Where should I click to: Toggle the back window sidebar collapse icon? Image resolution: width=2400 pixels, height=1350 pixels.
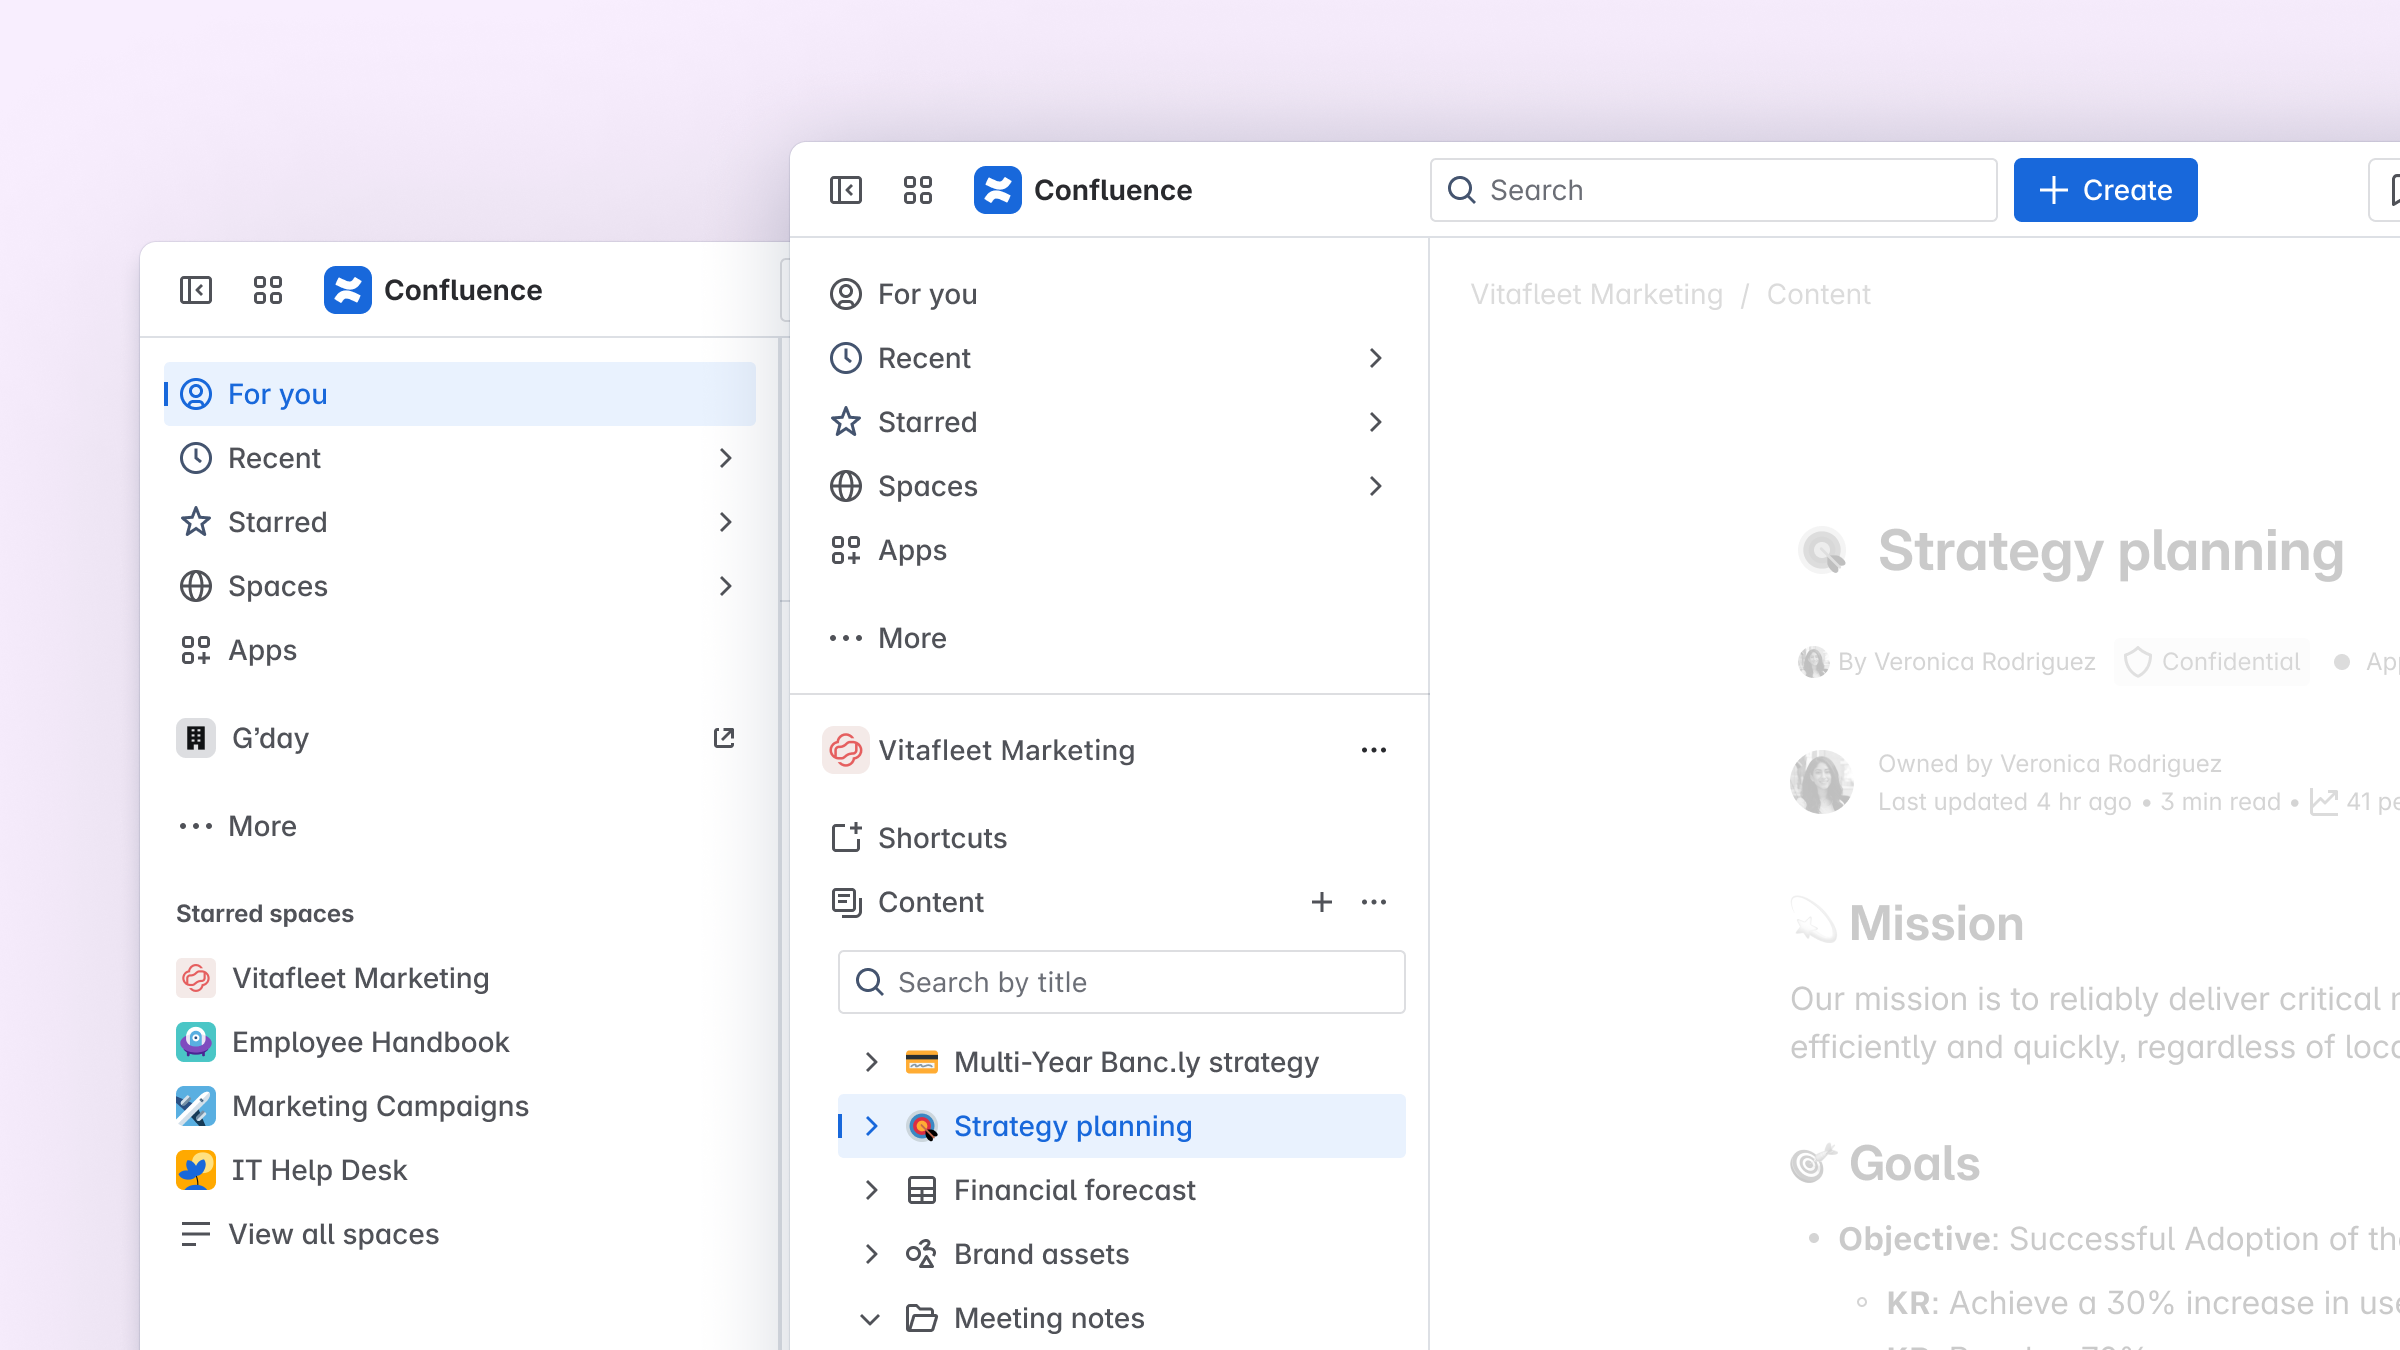tap(196, 290)
